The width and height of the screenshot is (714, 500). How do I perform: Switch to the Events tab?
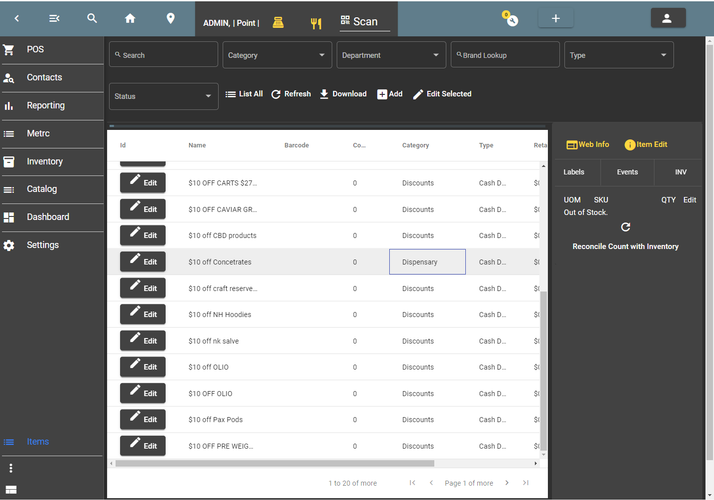[627, 172]
